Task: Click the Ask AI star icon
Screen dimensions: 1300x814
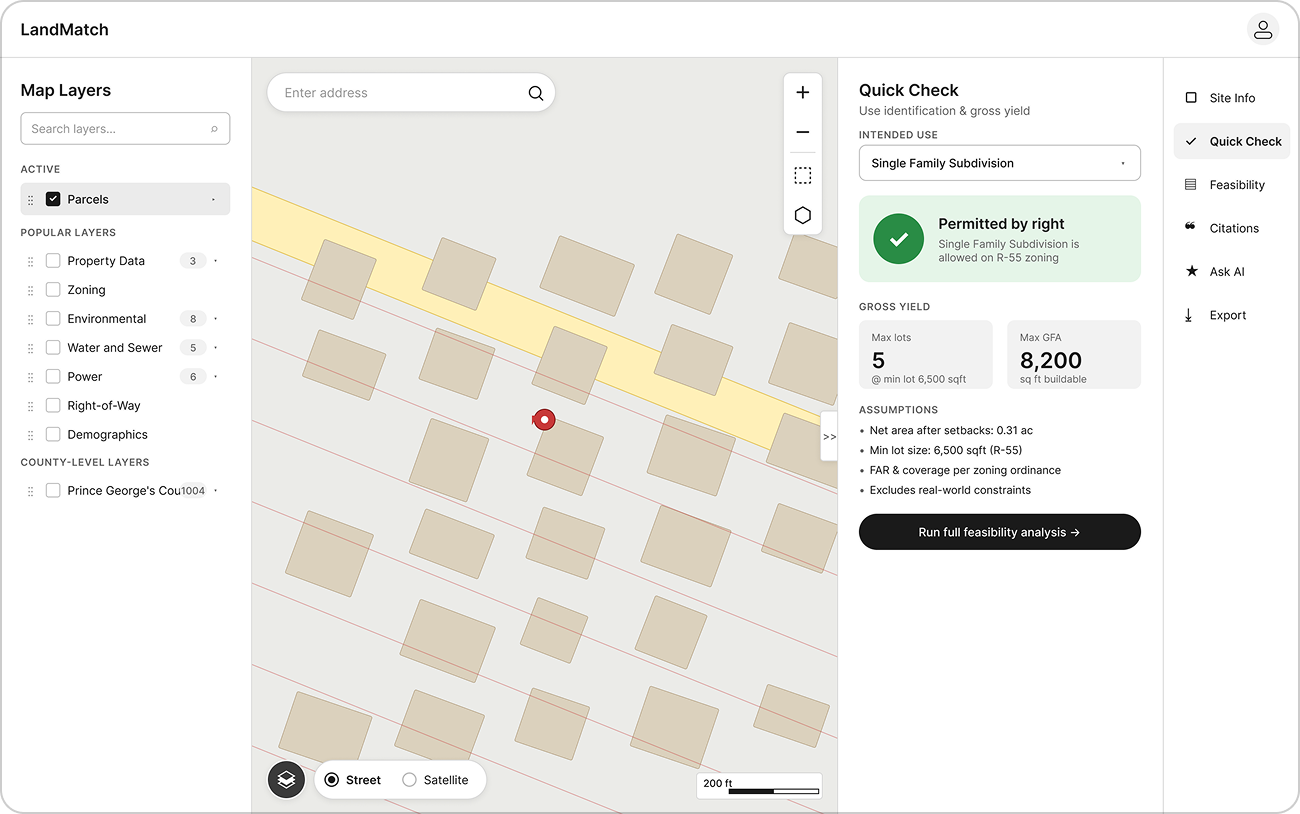Action: [1190, 271]
